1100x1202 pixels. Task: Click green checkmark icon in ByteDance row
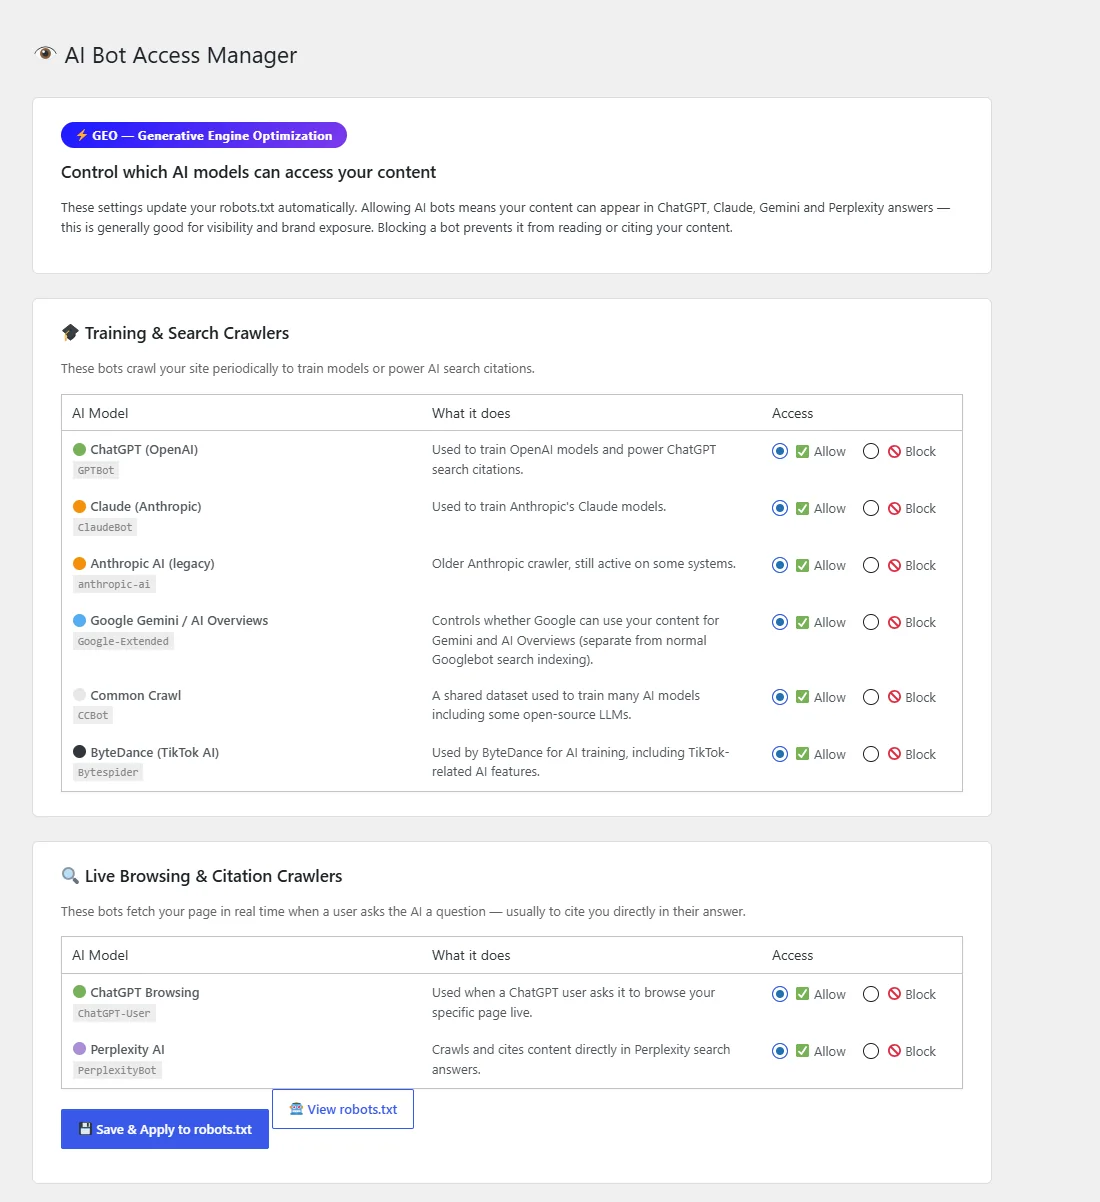(802, 755)
